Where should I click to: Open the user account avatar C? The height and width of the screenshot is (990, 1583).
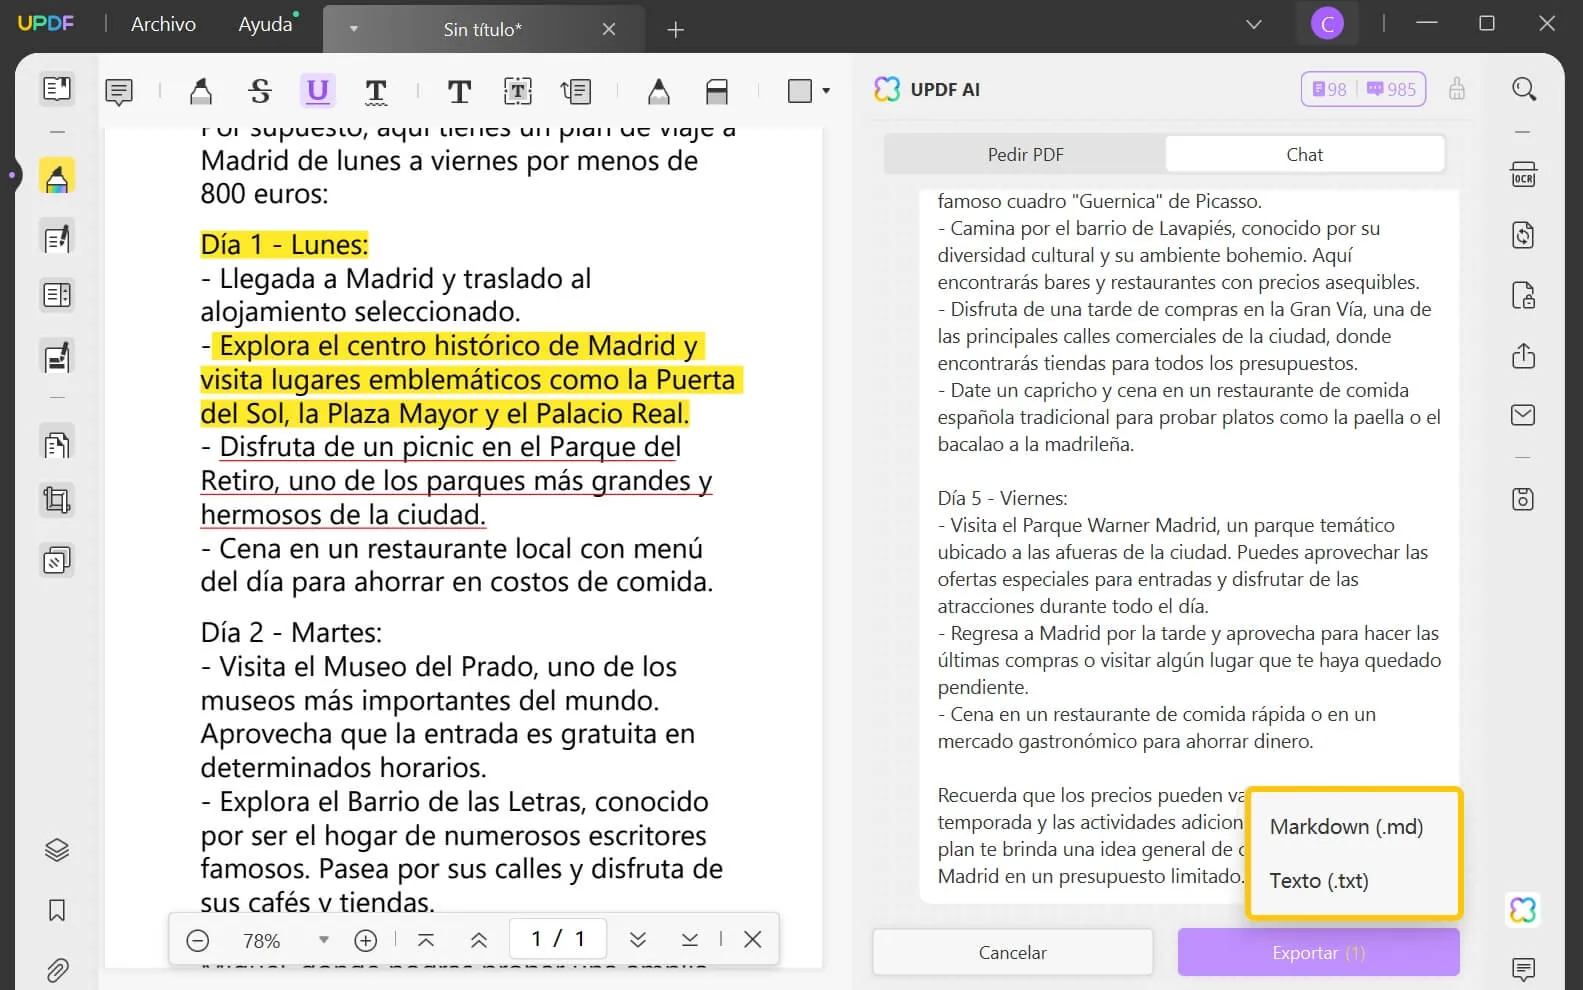[1327, 24]
